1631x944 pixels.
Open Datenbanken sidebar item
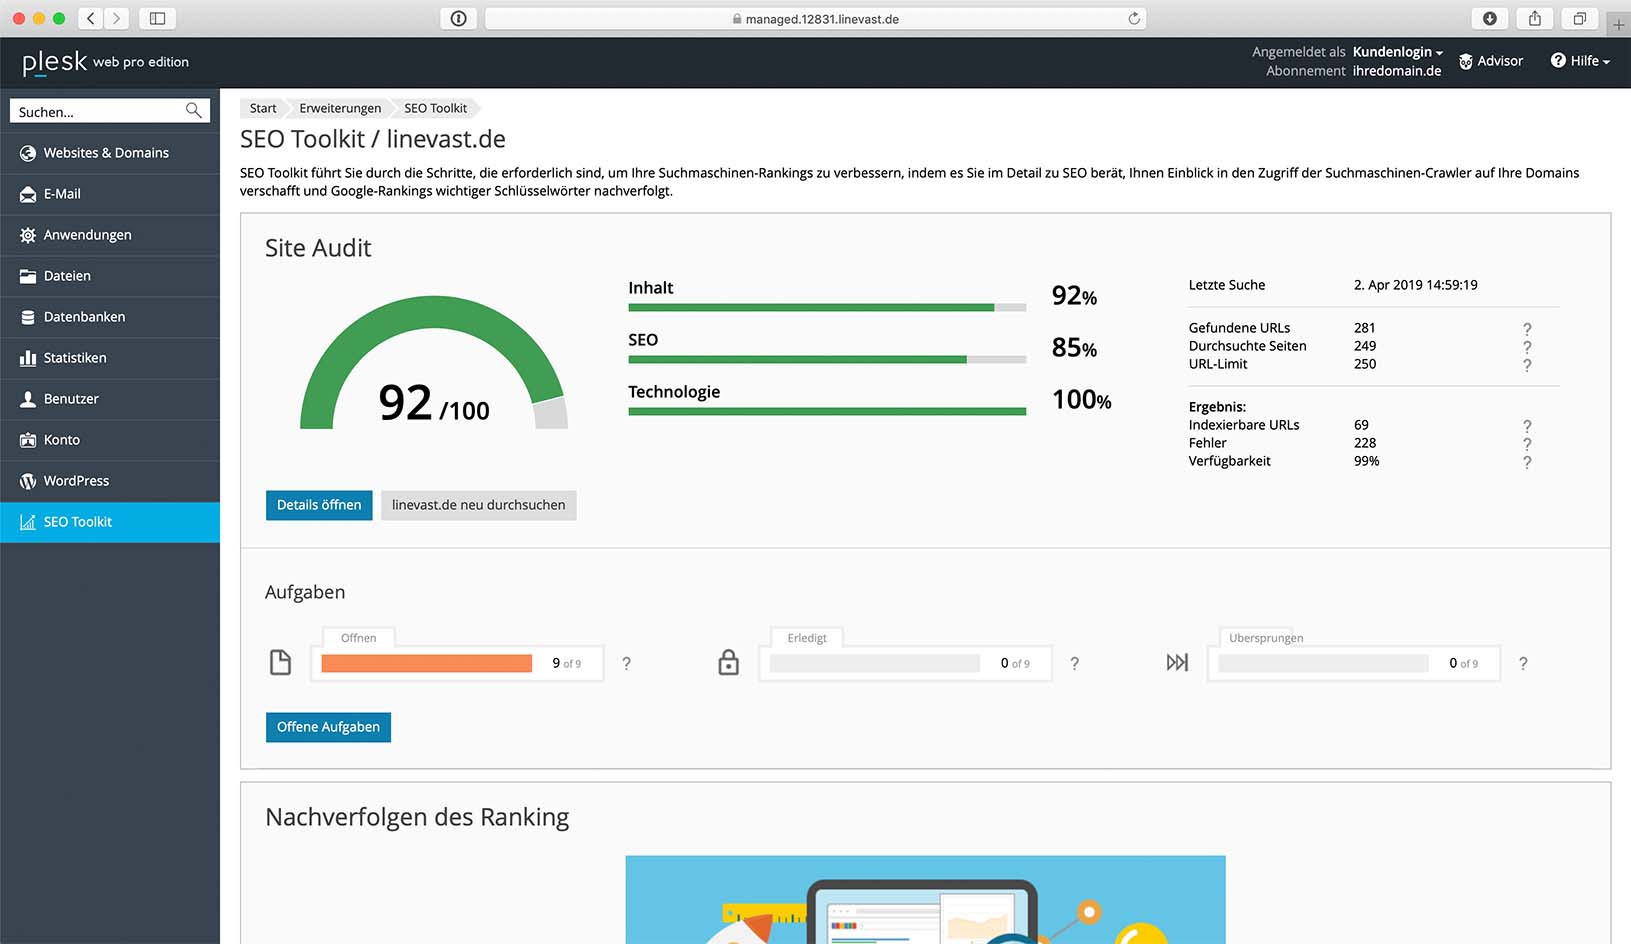pyautogui.click(x=110, y=317)
